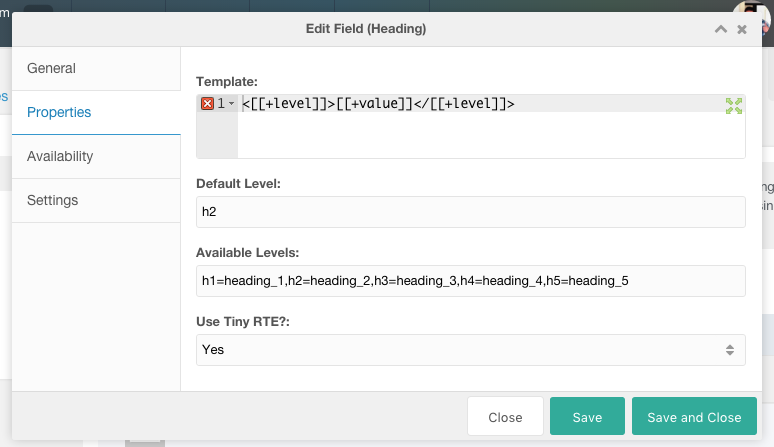Click the up-down arrows on the Yes select box
This screenshot has width=774, height=447.
pyautogui.click(x=730, y=350)
